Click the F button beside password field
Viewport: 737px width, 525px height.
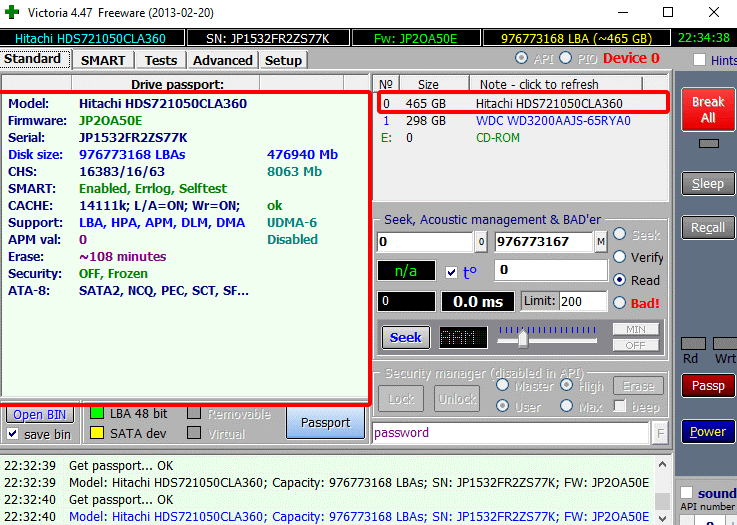point(660,433)
